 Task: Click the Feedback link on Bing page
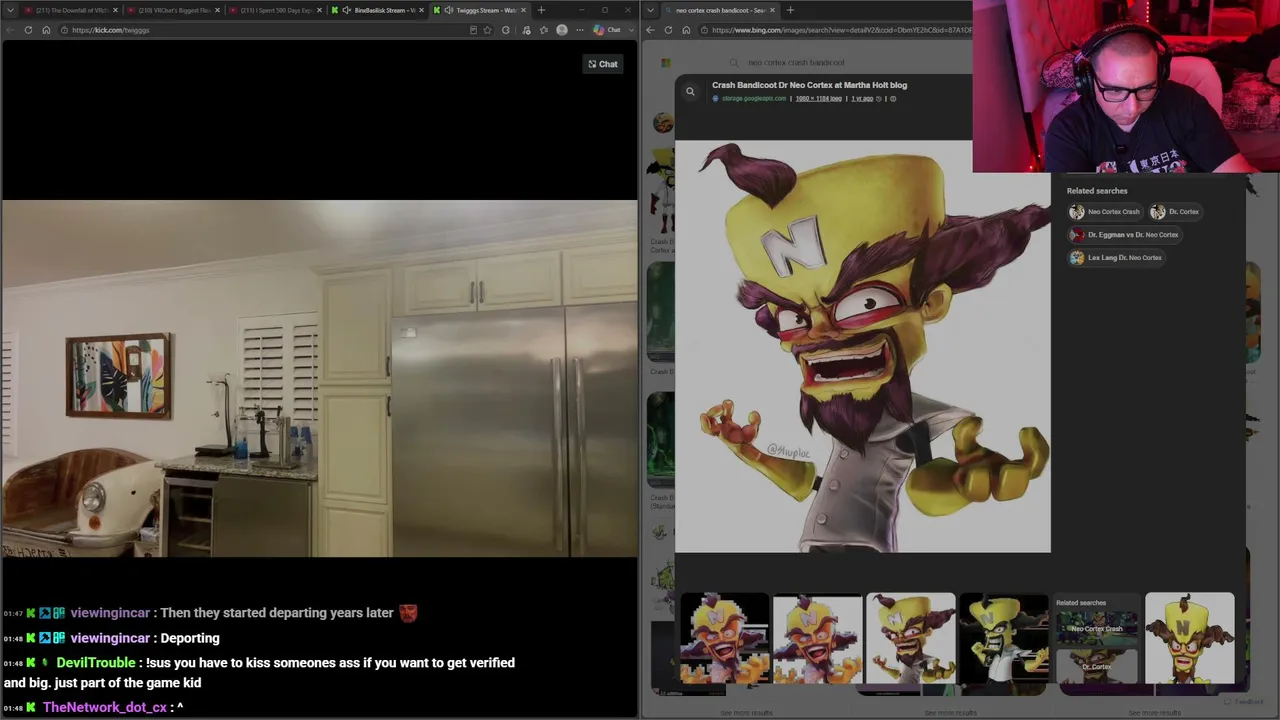coord(1243,702)
